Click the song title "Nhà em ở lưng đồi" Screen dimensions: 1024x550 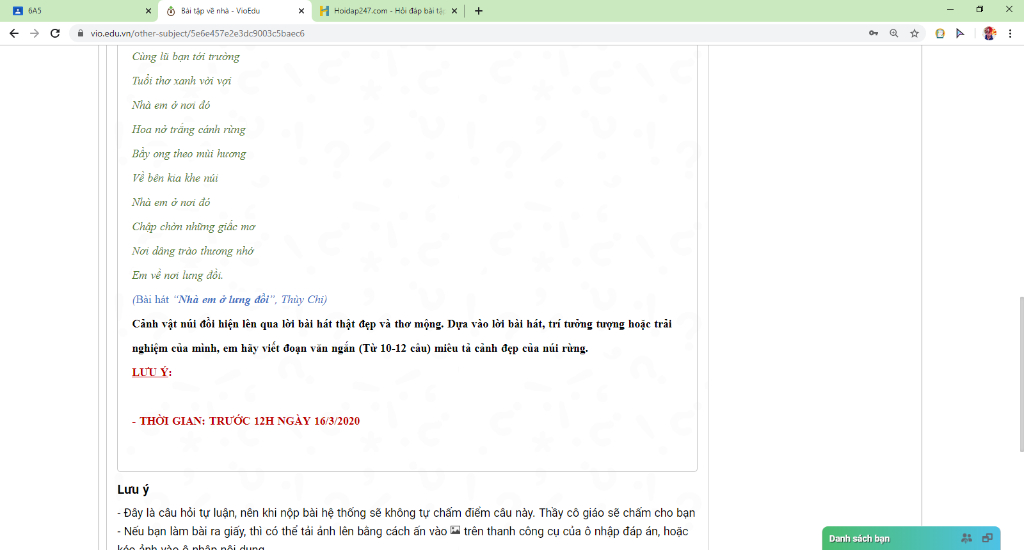[223, 299]
